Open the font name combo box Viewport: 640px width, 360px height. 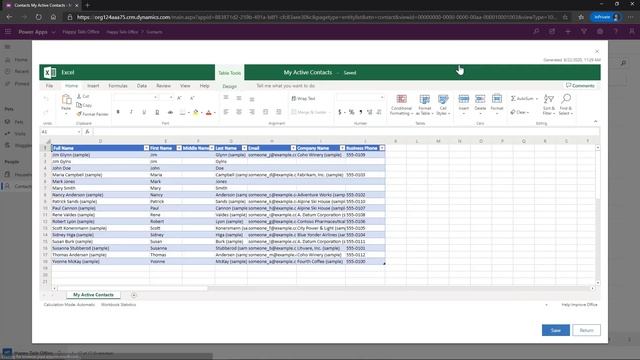click(136, 98)
